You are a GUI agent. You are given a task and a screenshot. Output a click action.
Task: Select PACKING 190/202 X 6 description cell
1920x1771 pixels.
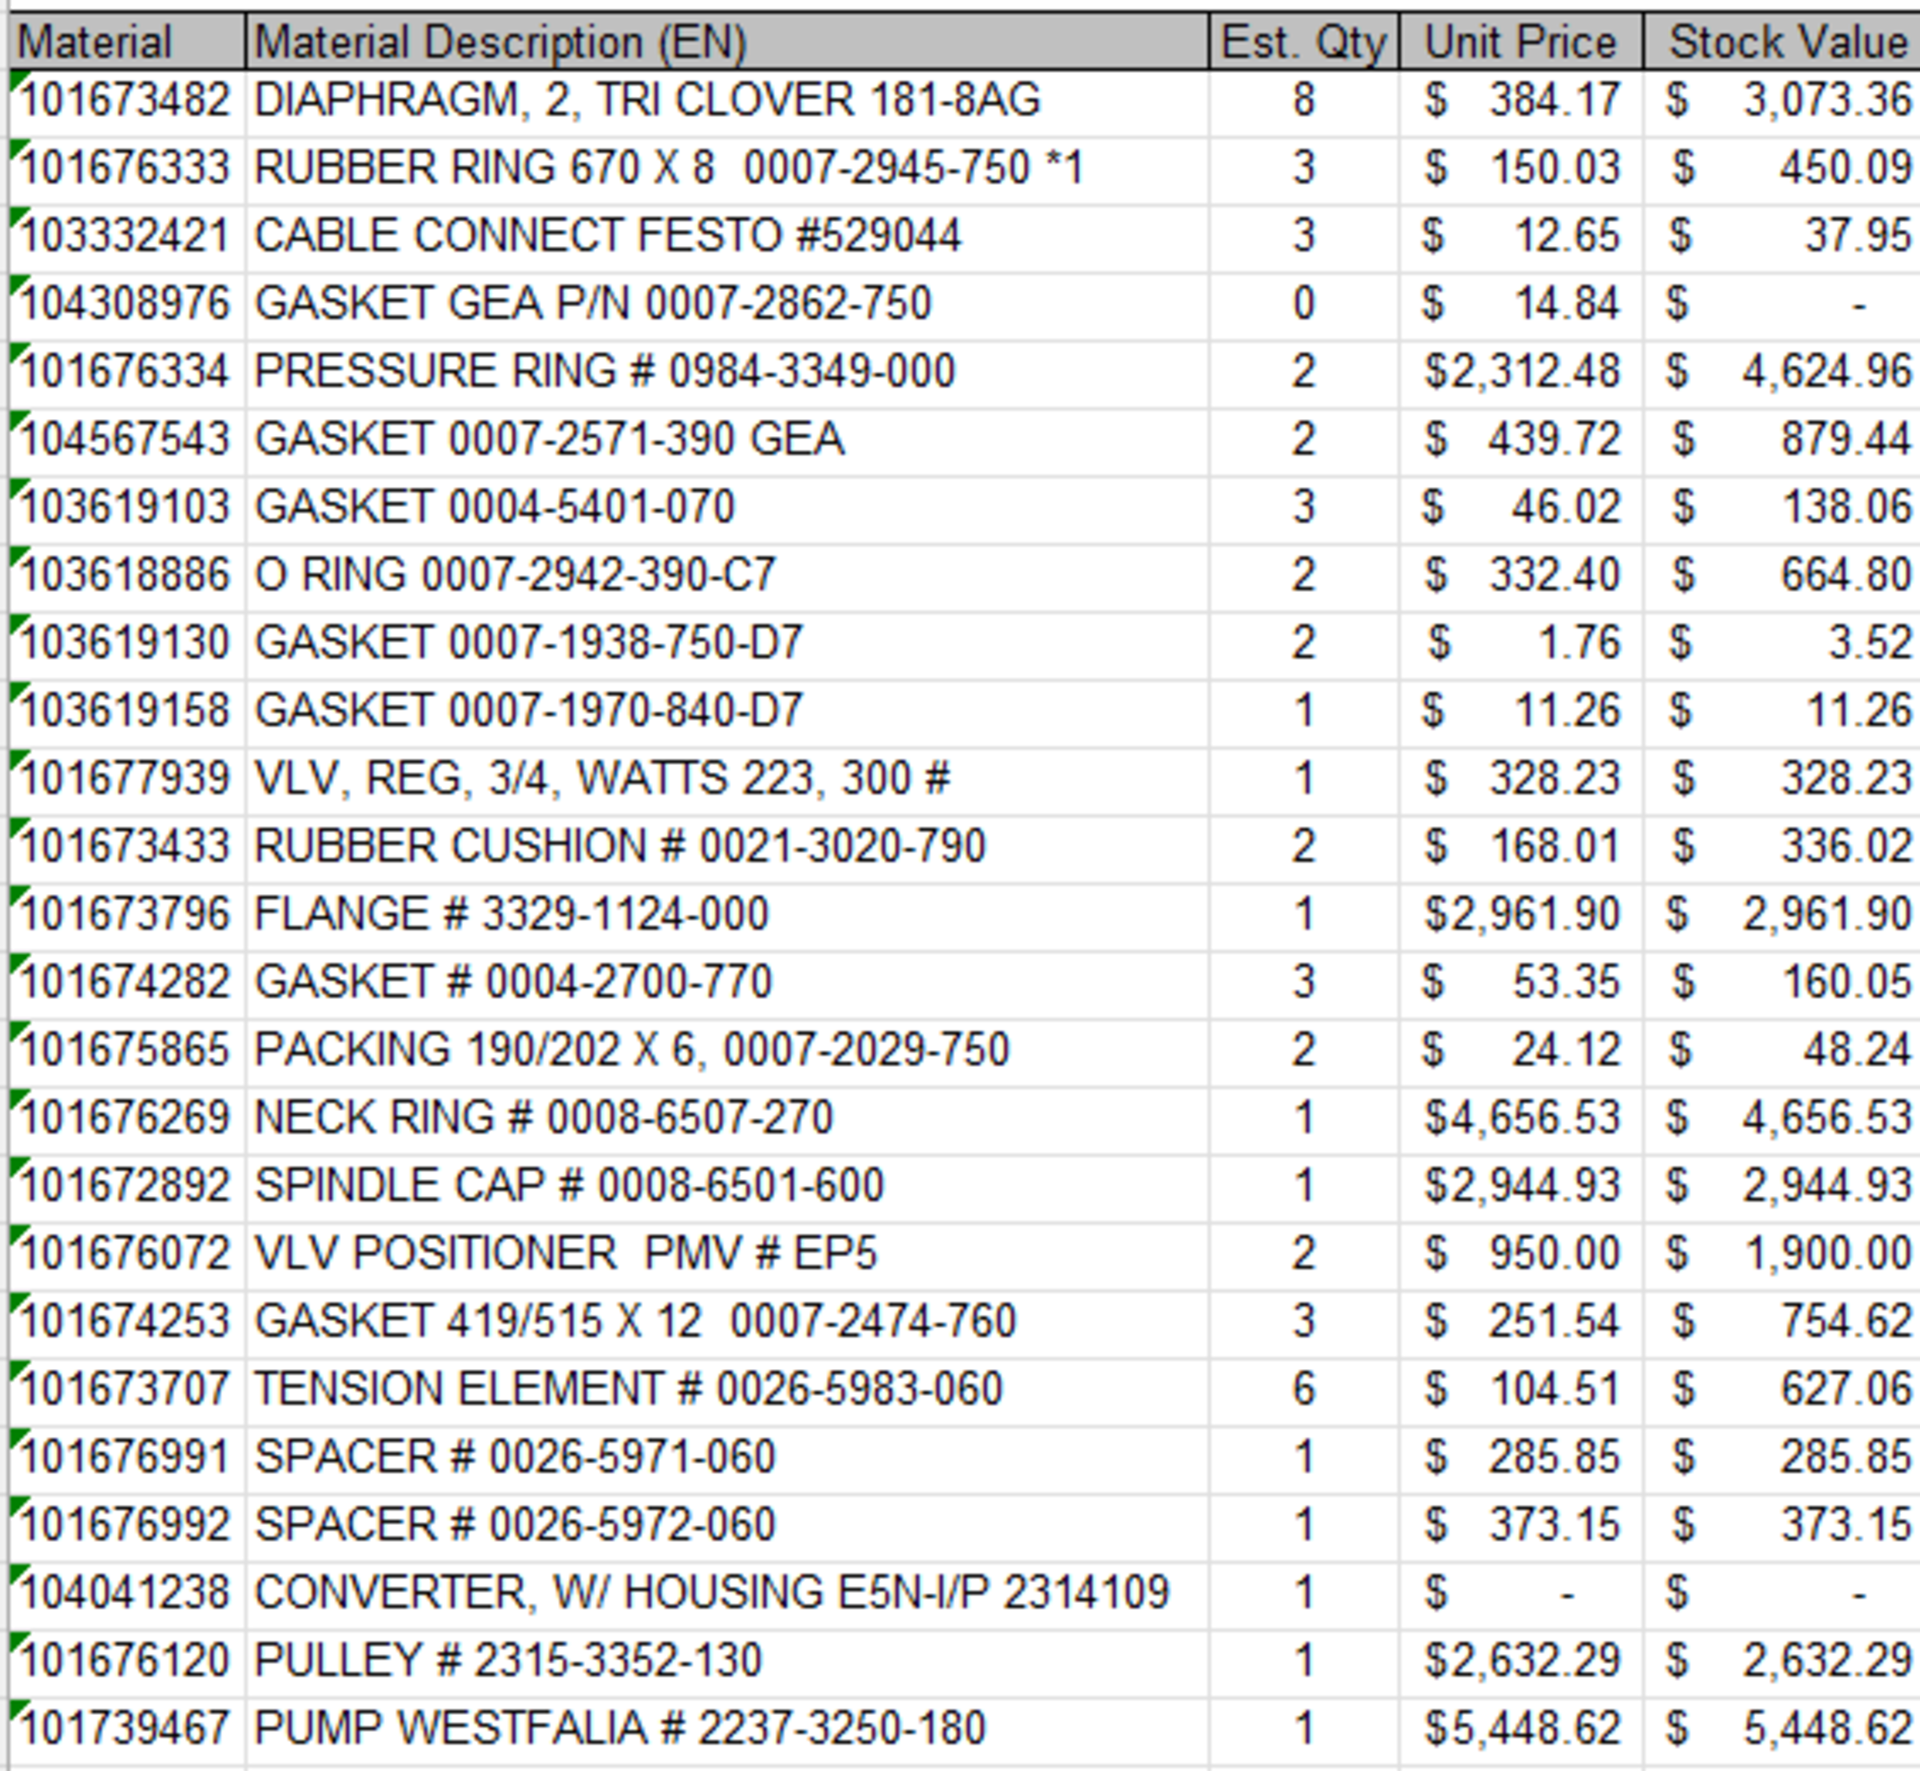point(727,1054)
